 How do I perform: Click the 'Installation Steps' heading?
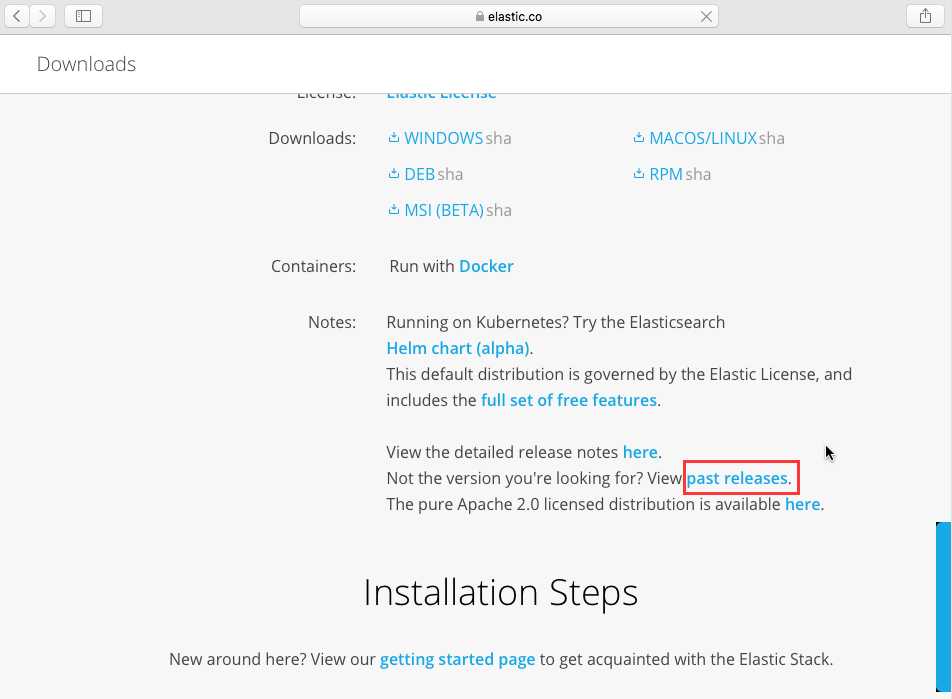pos(500,592)
